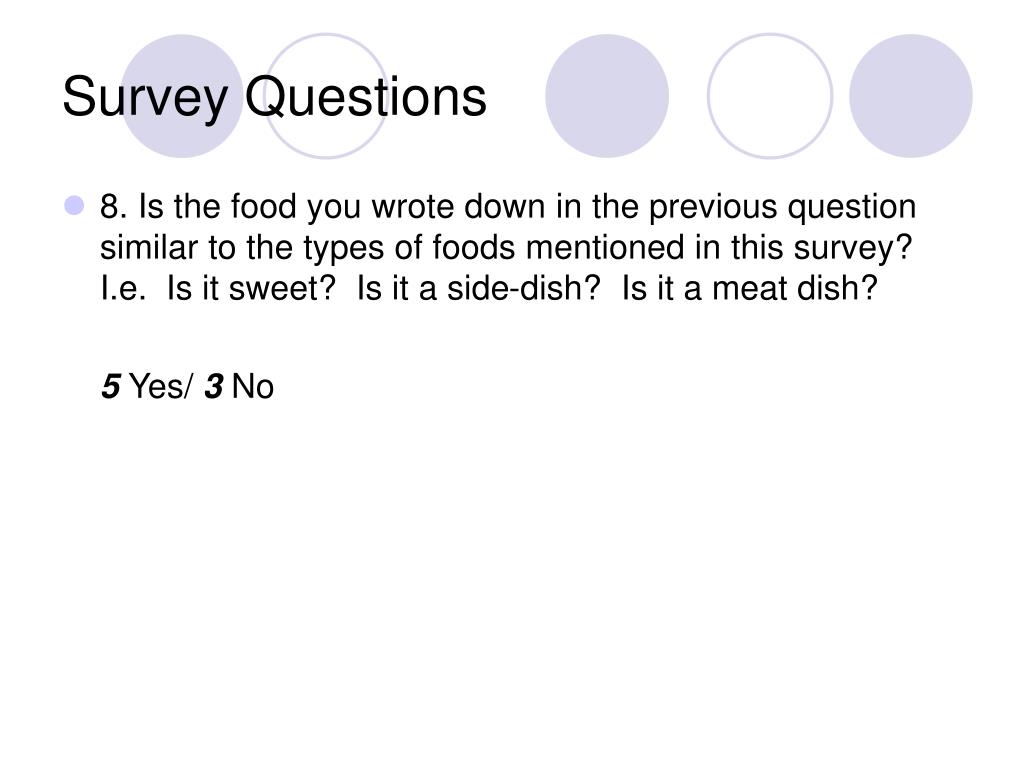Click the text 'Is it a meat dish?'
1024x768 pixels.
pos(750,289)
